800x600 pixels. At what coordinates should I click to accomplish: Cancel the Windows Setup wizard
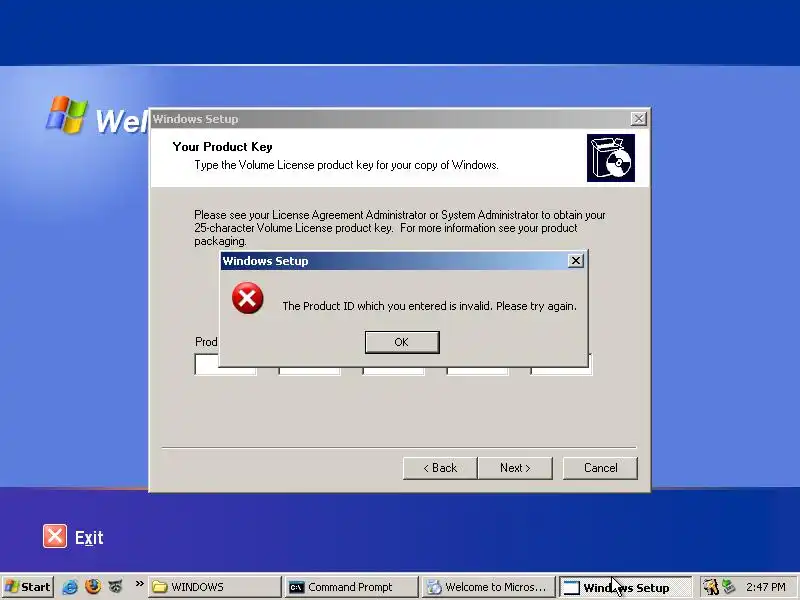600,468
